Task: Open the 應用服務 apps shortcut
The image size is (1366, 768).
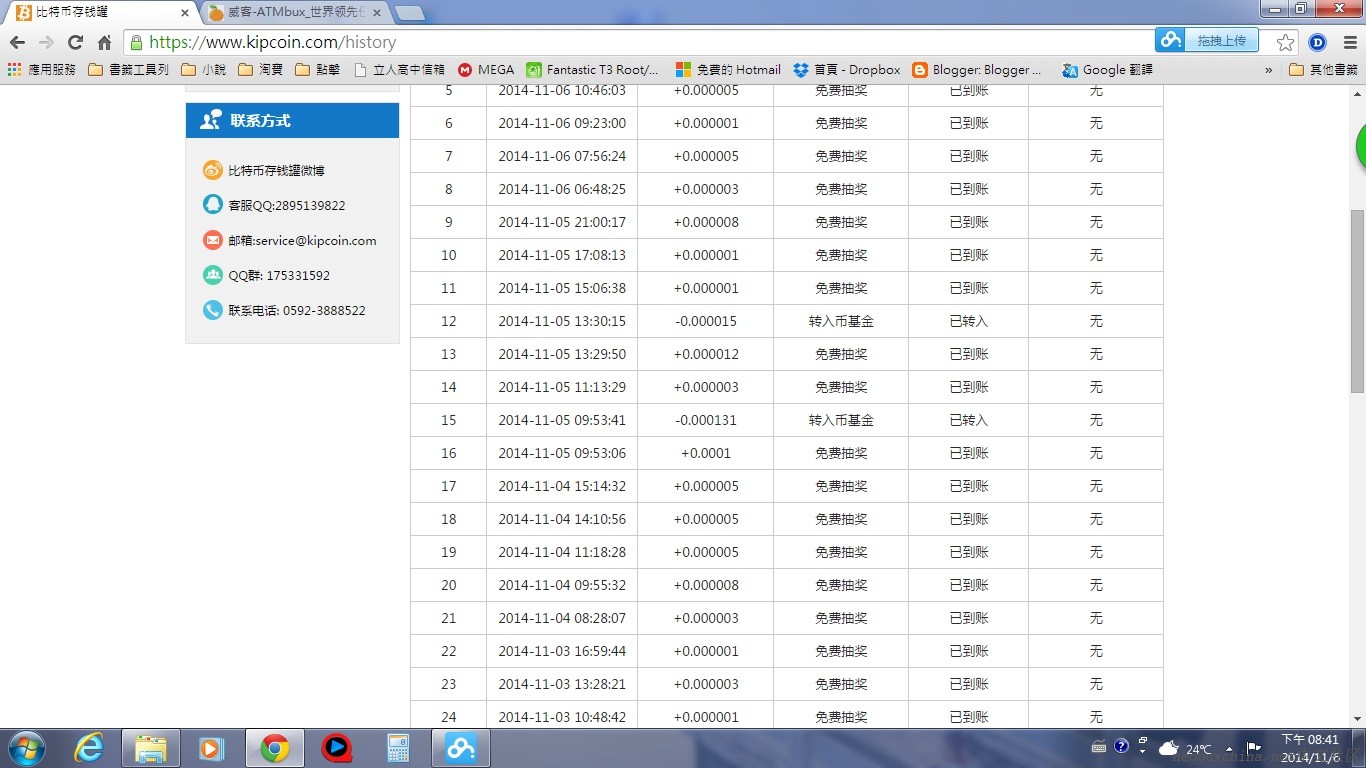Action: (x=41, y=70)
